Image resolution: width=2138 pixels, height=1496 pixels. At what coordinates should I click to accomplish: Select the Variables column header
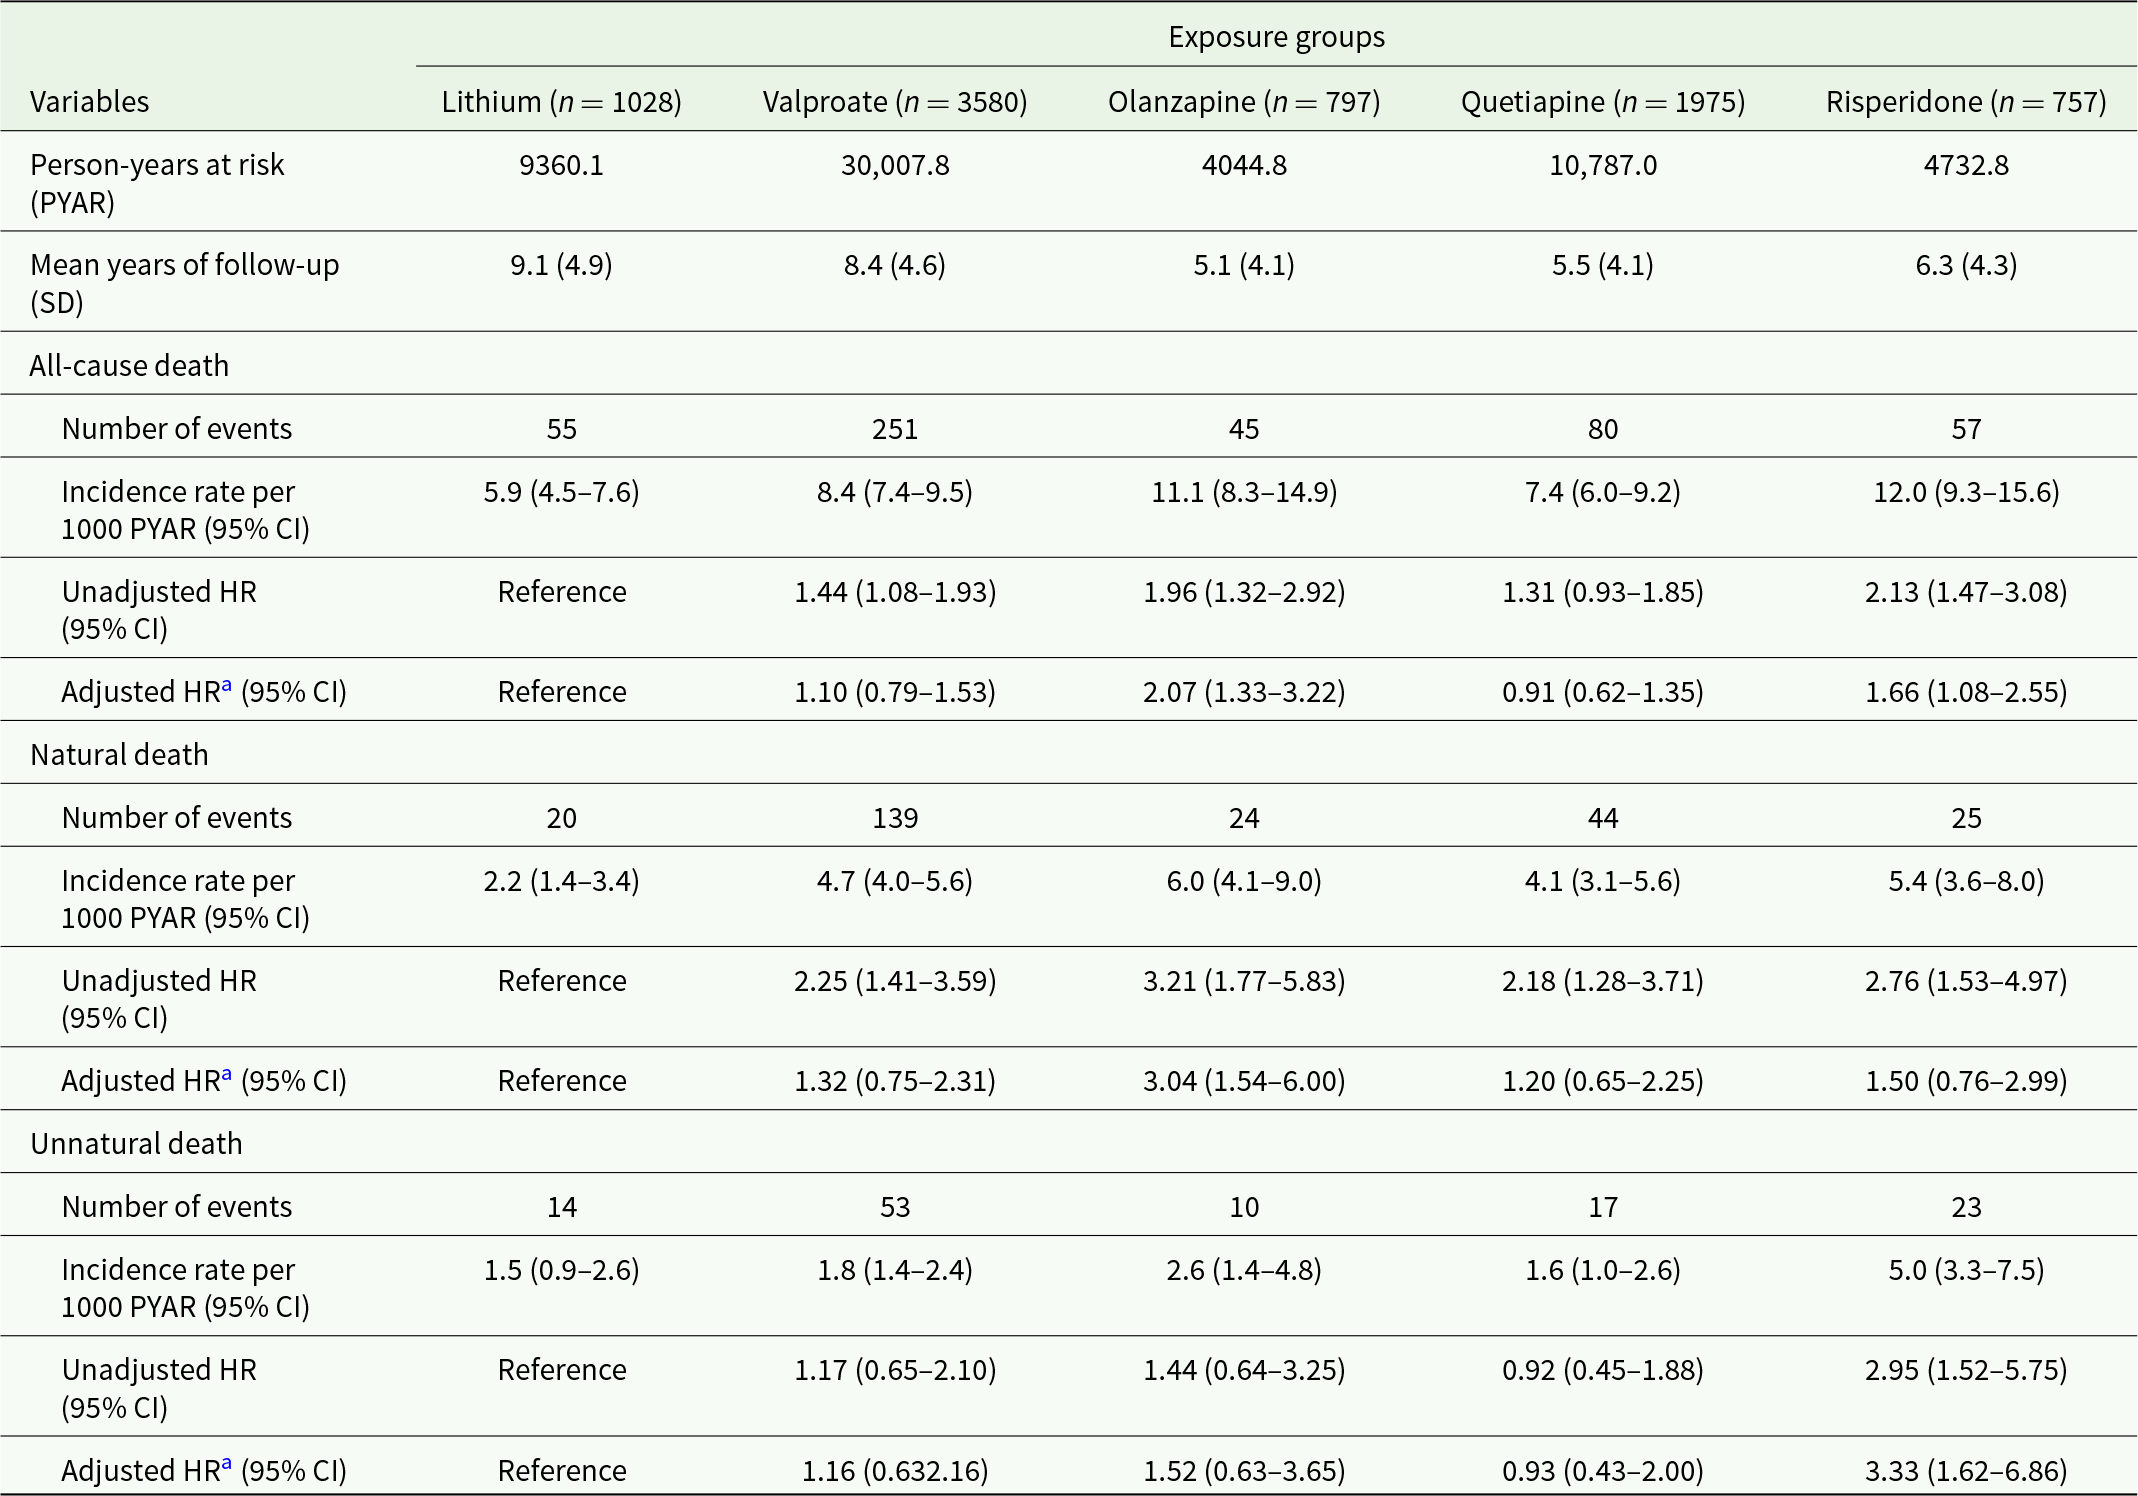coord(90,102)
